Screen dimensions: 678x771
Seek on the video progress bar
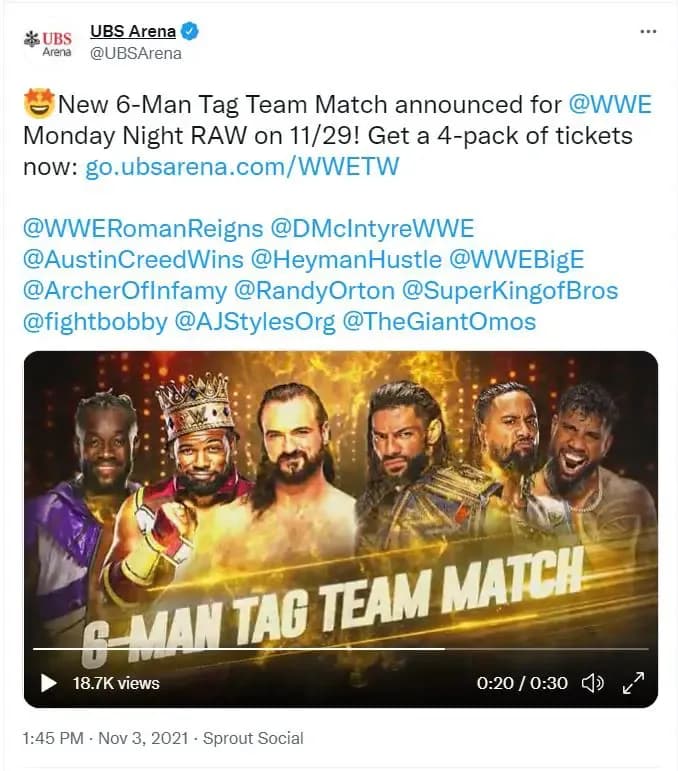340,649
